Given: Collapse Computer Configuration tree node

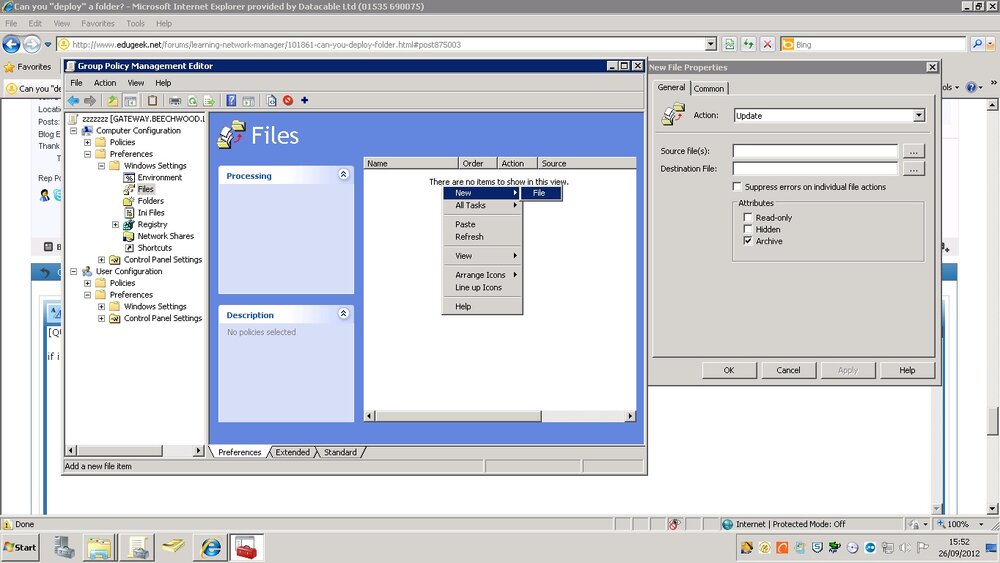Looking at the screenshot, I should pyautogui.click(x=73, y=131).
